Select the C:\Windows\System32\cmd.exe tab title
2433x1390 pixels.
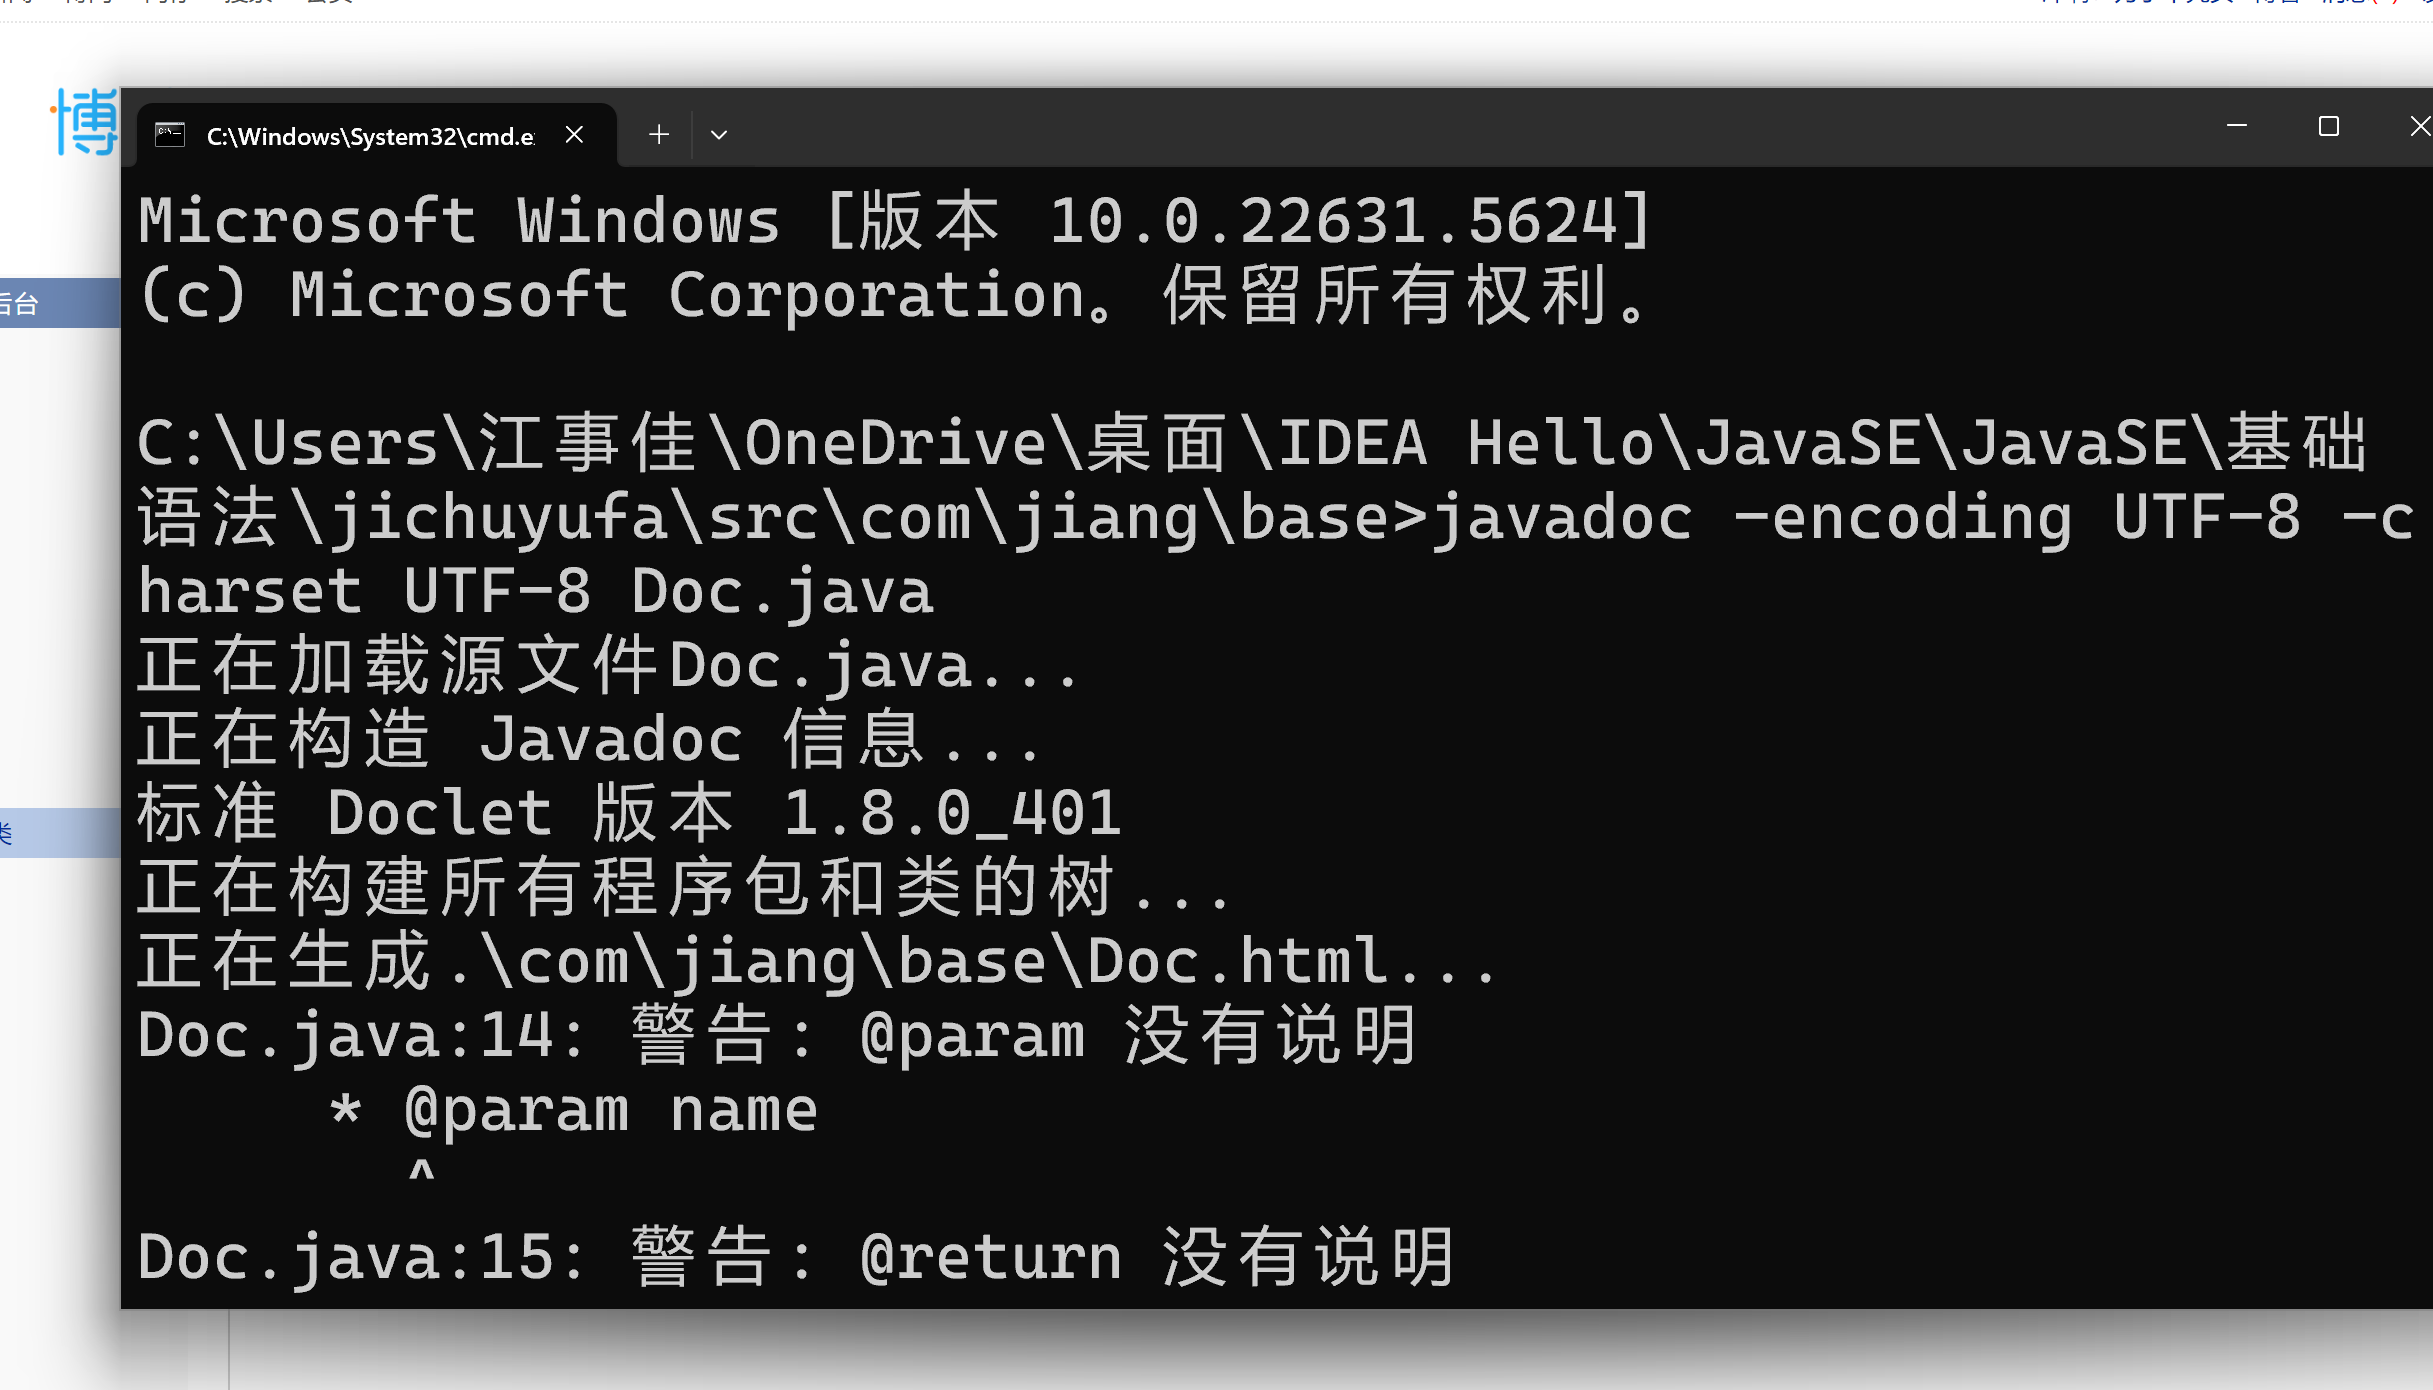370,136
